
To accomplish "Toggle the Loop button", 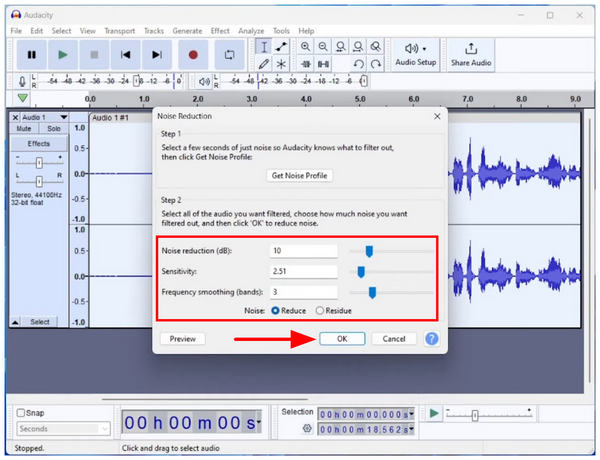I will point(230,55).
